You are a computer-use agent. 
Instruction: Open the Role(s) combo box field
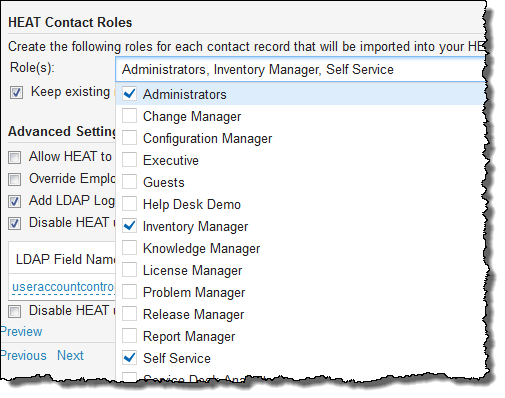(x=300, y=69)
